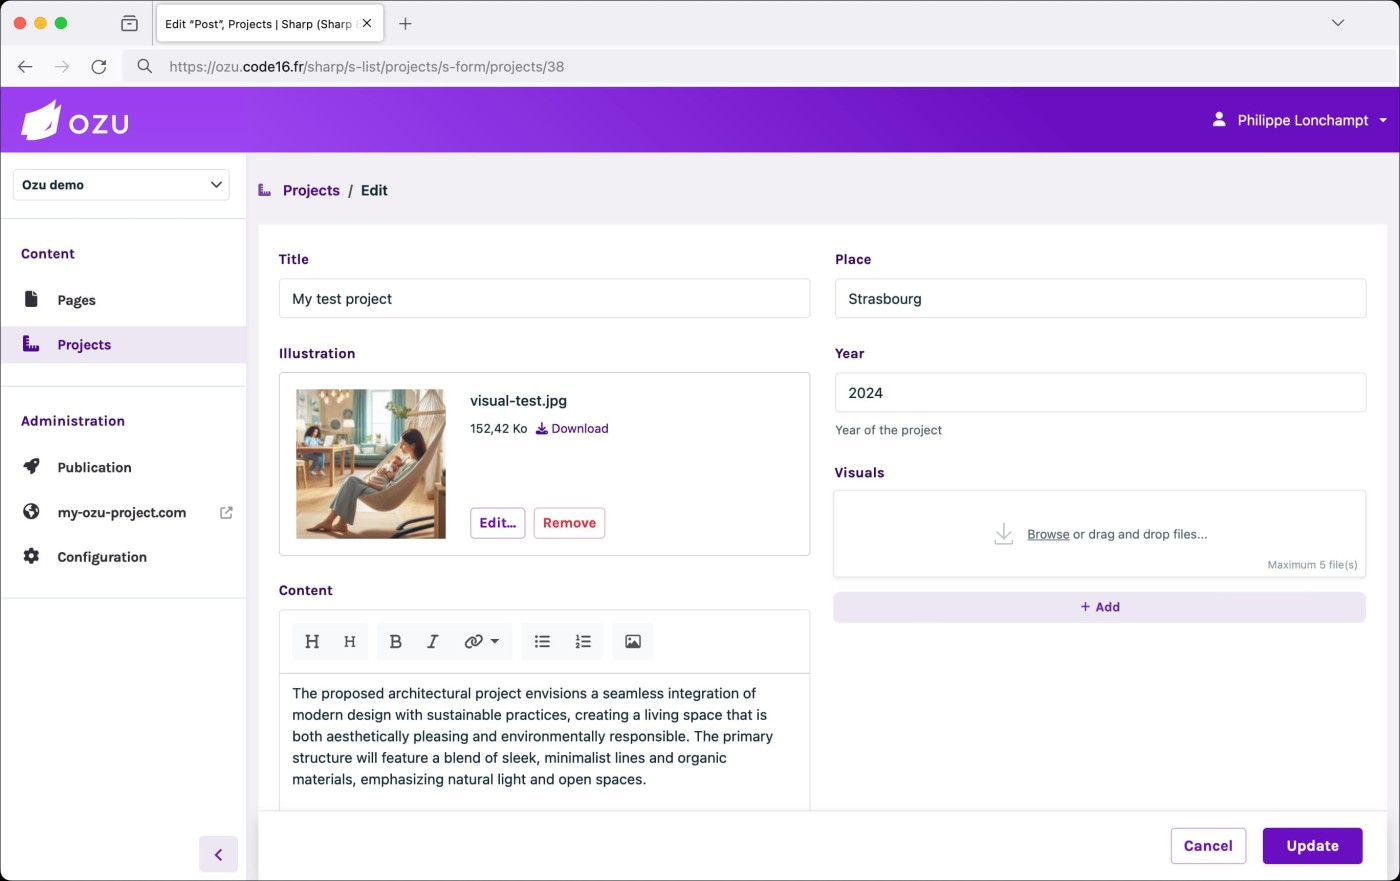1400x881 pixels.
Task: Click the illustration thumbnail image
Action: 371,464
